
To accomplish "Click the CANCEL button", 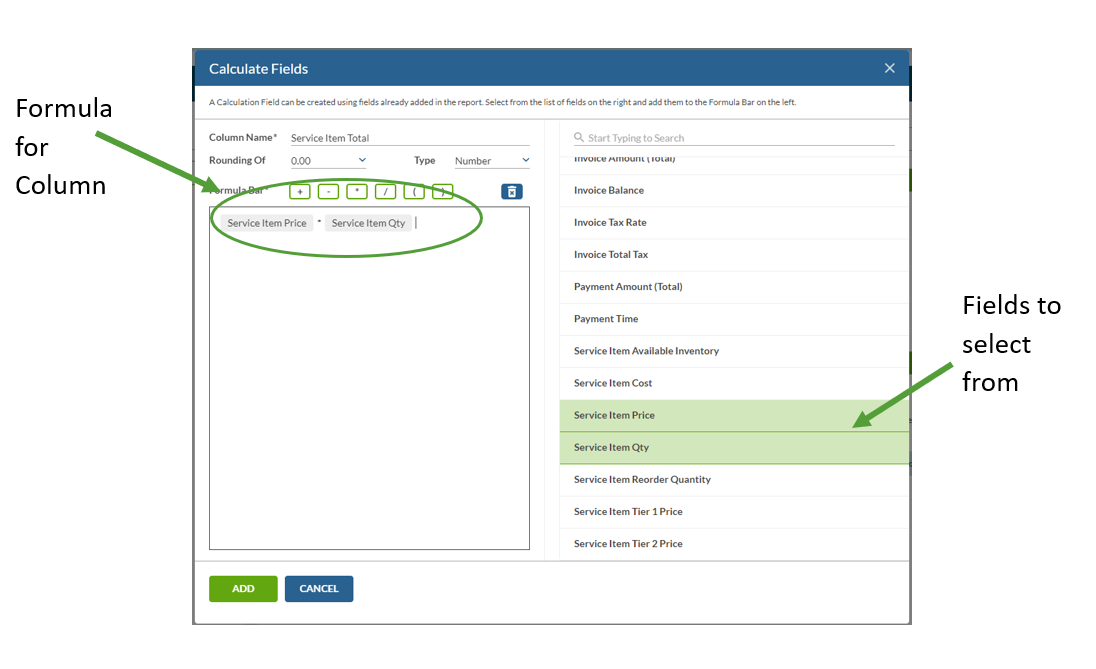I will pyautogui.click(x=319, y=589).
